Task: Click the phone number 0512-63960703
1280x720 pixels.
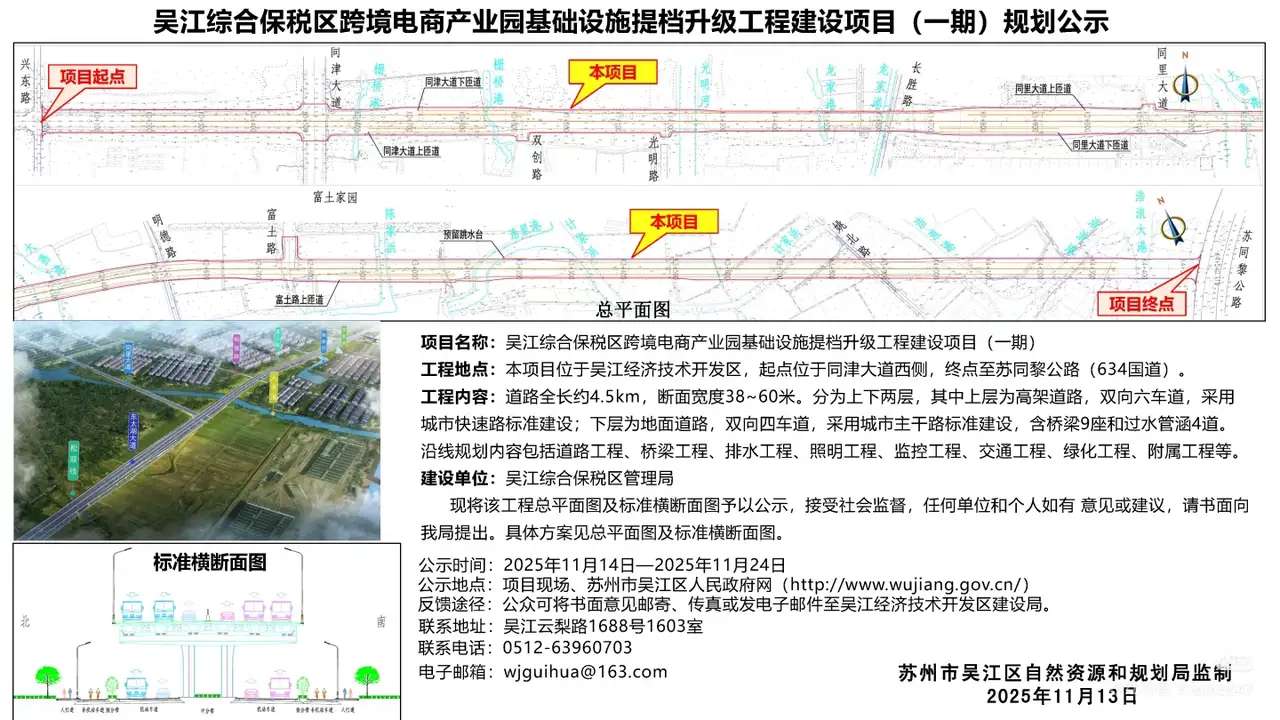Action: [568, 648]
